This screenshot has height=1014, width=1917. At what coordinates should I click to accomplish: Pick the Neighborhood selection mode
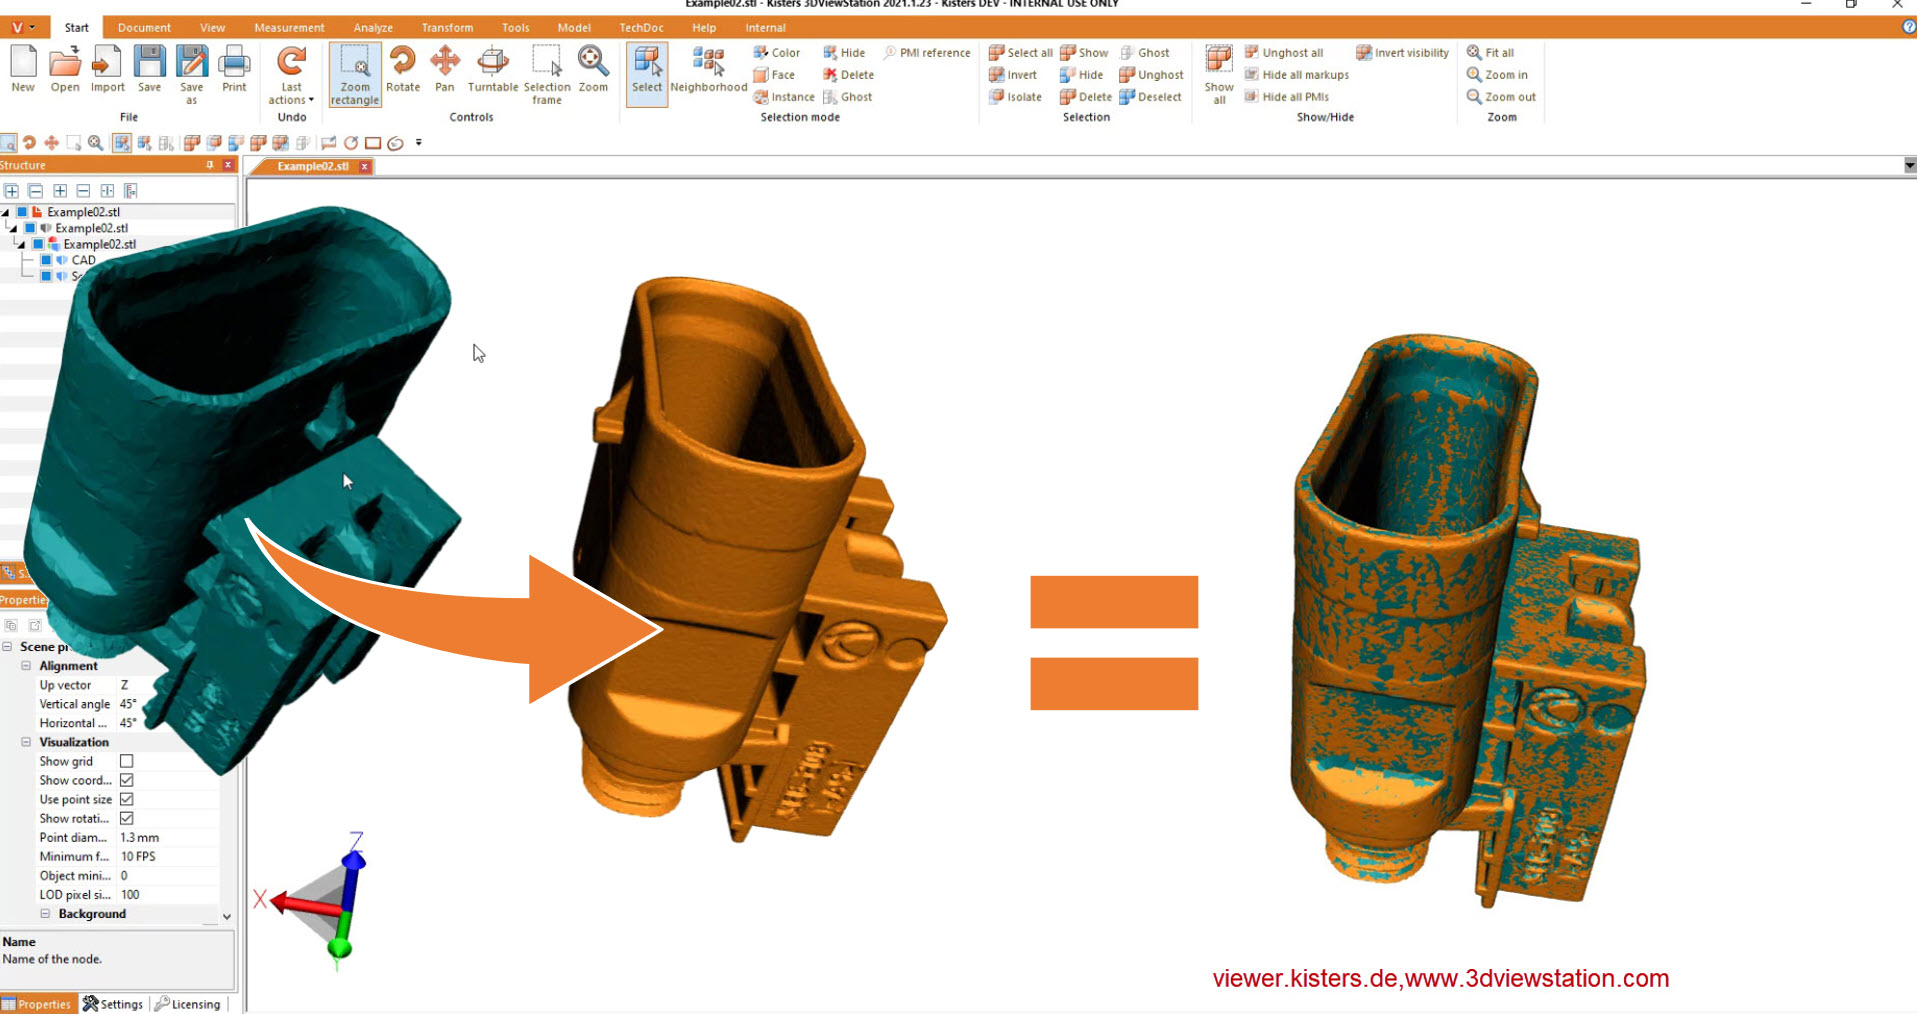(x=708, y=70)
